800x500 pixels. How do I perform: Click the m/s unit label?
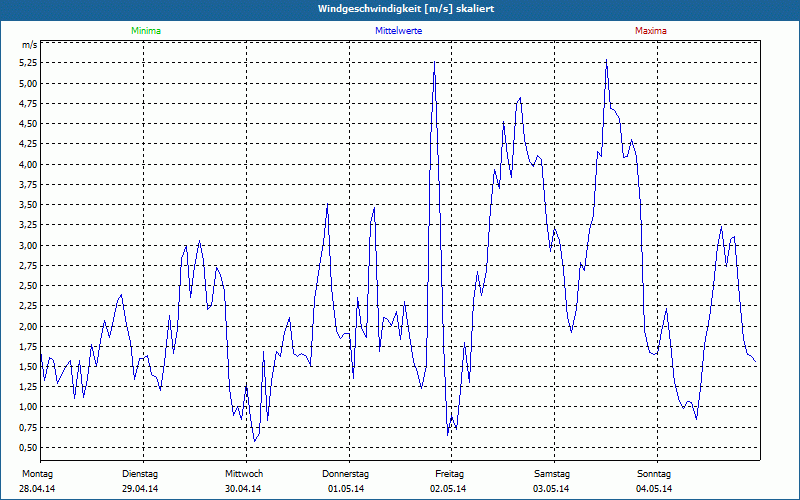tap(30, 45)
